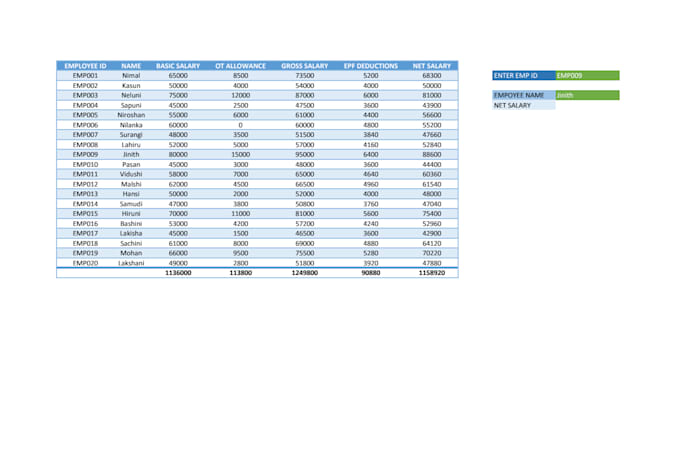Click the basic salary total 1136000

tap(178, 273)
